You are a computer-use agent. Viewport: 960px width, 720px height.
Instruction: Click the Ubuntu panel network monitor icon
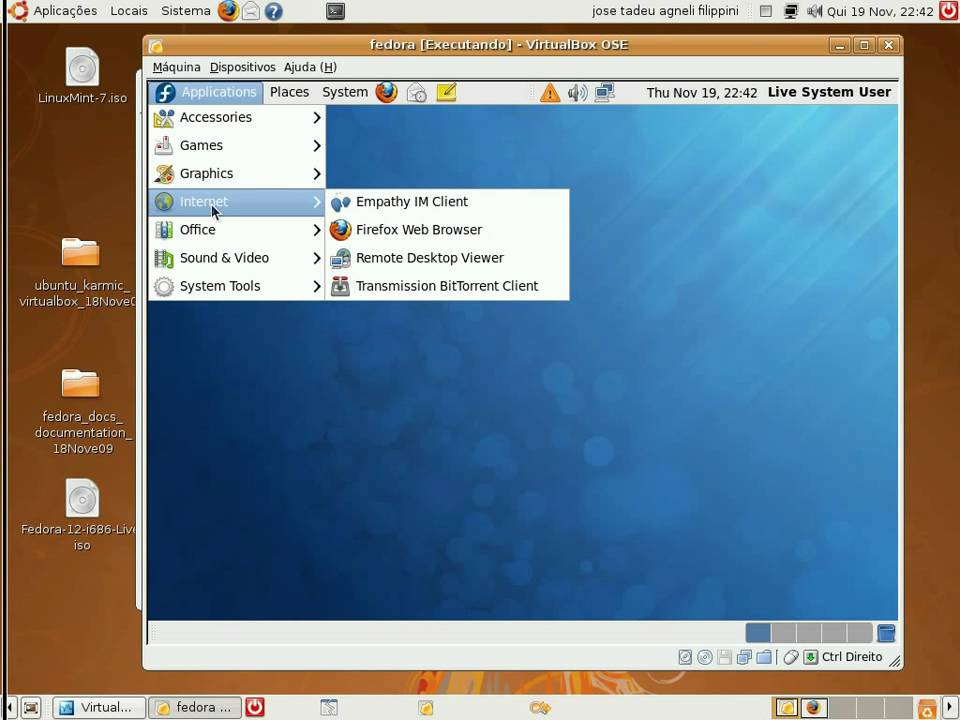tap(791, 11)
